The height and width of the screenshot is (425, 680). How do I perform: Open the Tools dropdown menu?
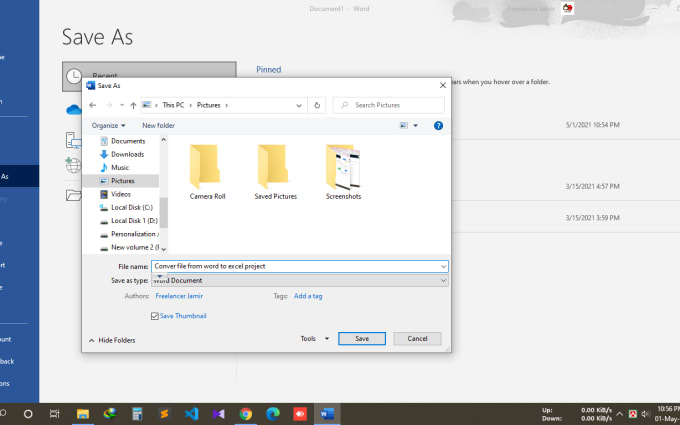(x=315, y=339)
